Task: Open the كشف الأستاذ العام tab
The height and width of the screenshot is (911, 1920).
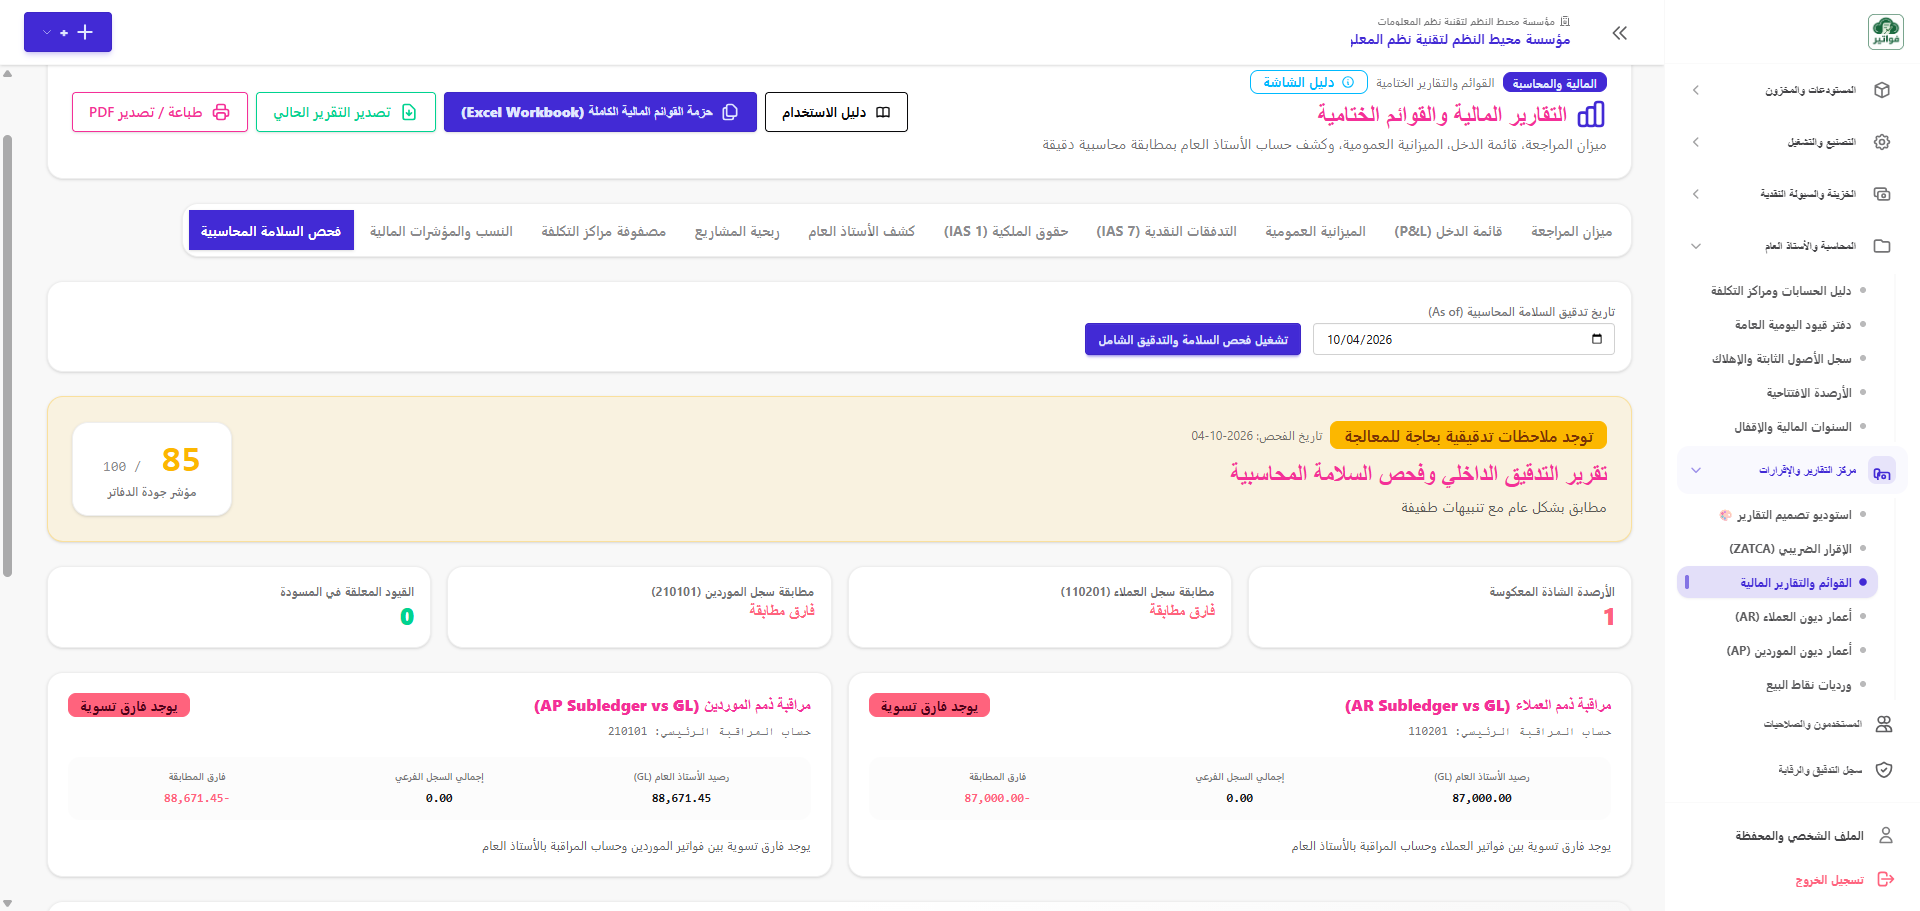Action: coord(861,231)
